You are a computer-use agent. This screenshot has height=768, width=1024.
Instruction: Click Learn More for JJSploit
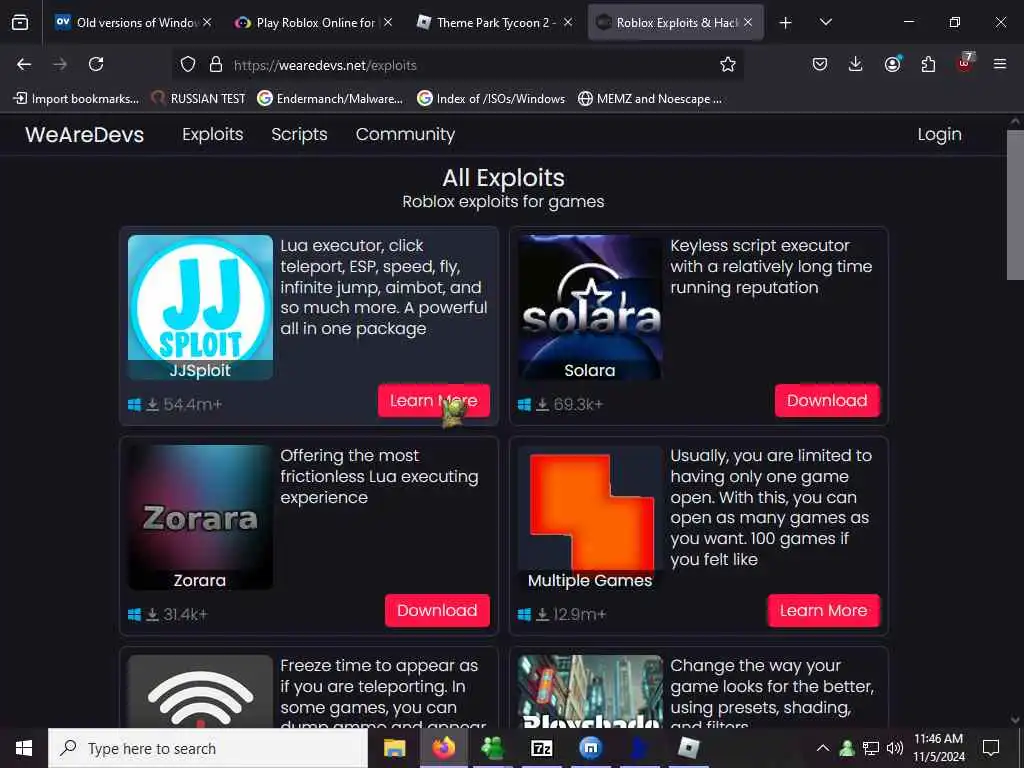(x=434, y=400)
